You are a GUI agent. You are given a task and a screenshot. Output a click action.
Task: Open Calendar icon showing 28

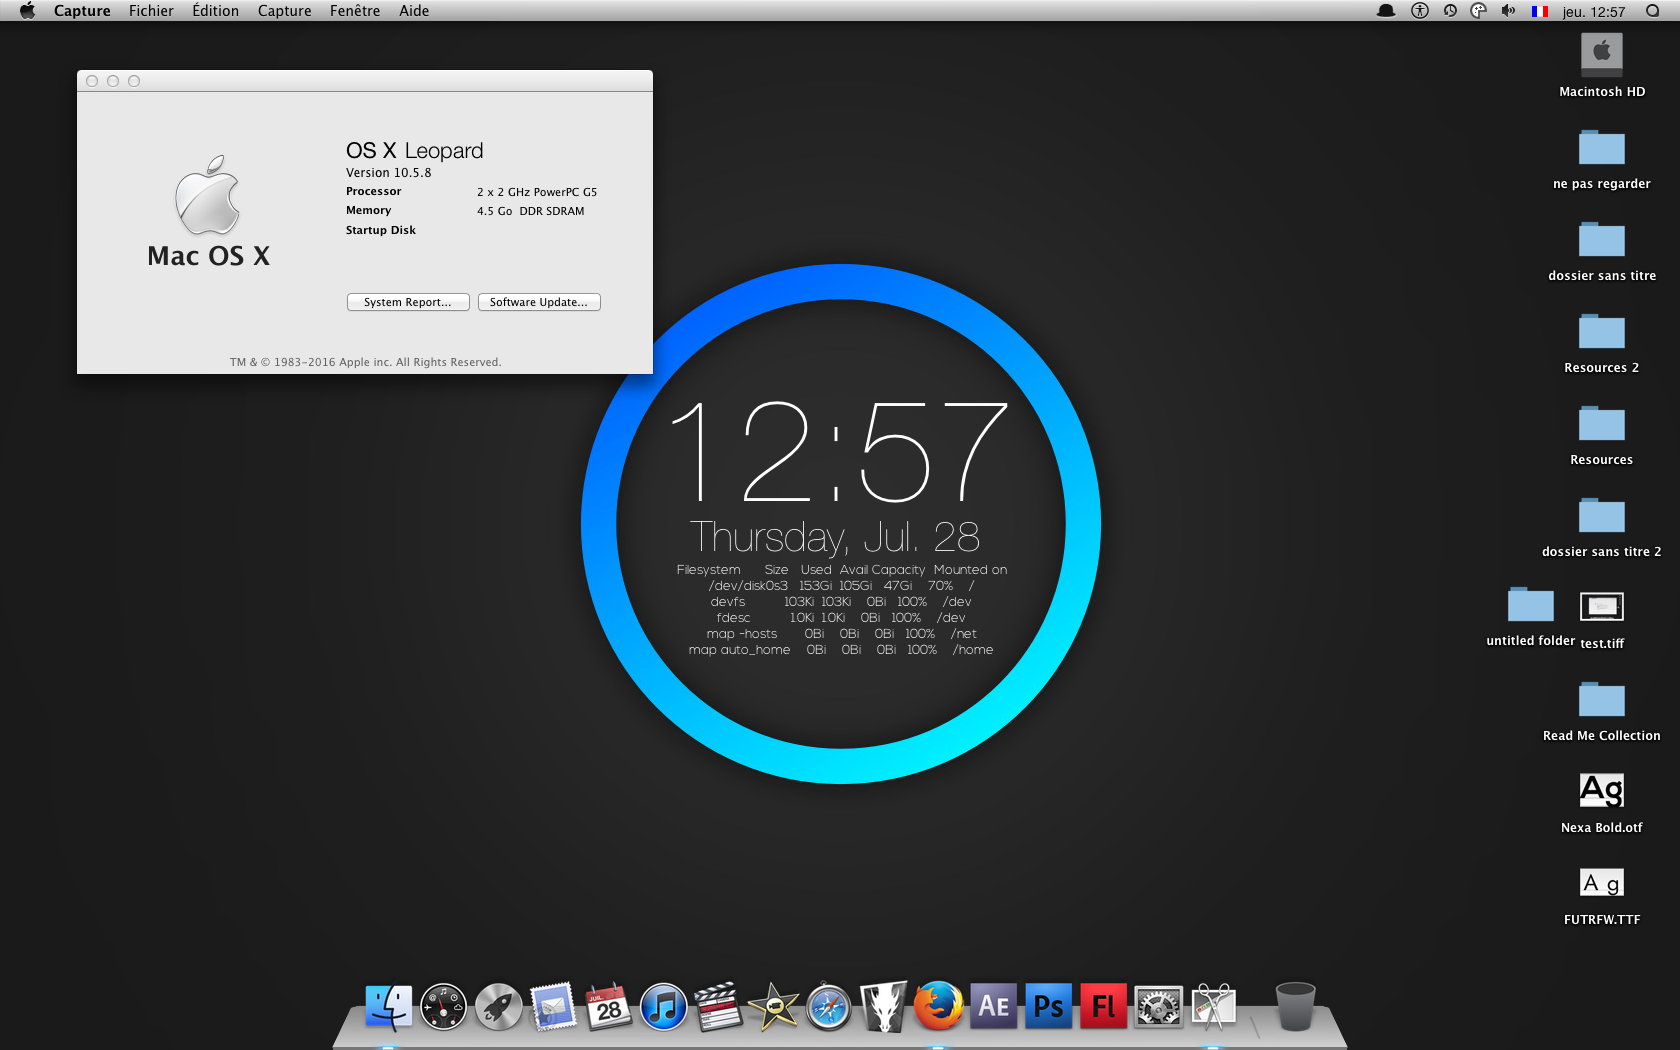pyautogui.click(x=608, y=1007)
